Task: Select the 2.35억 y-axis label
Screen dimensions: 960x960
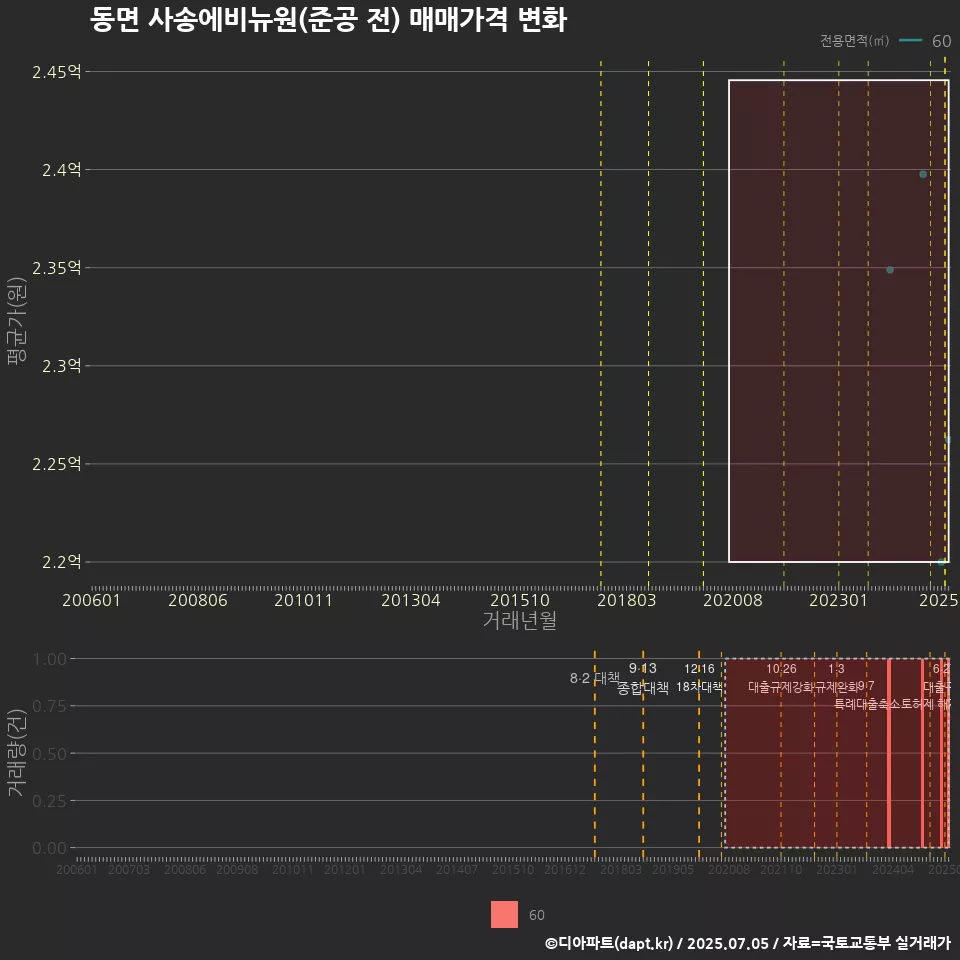Action: point(56,268)
